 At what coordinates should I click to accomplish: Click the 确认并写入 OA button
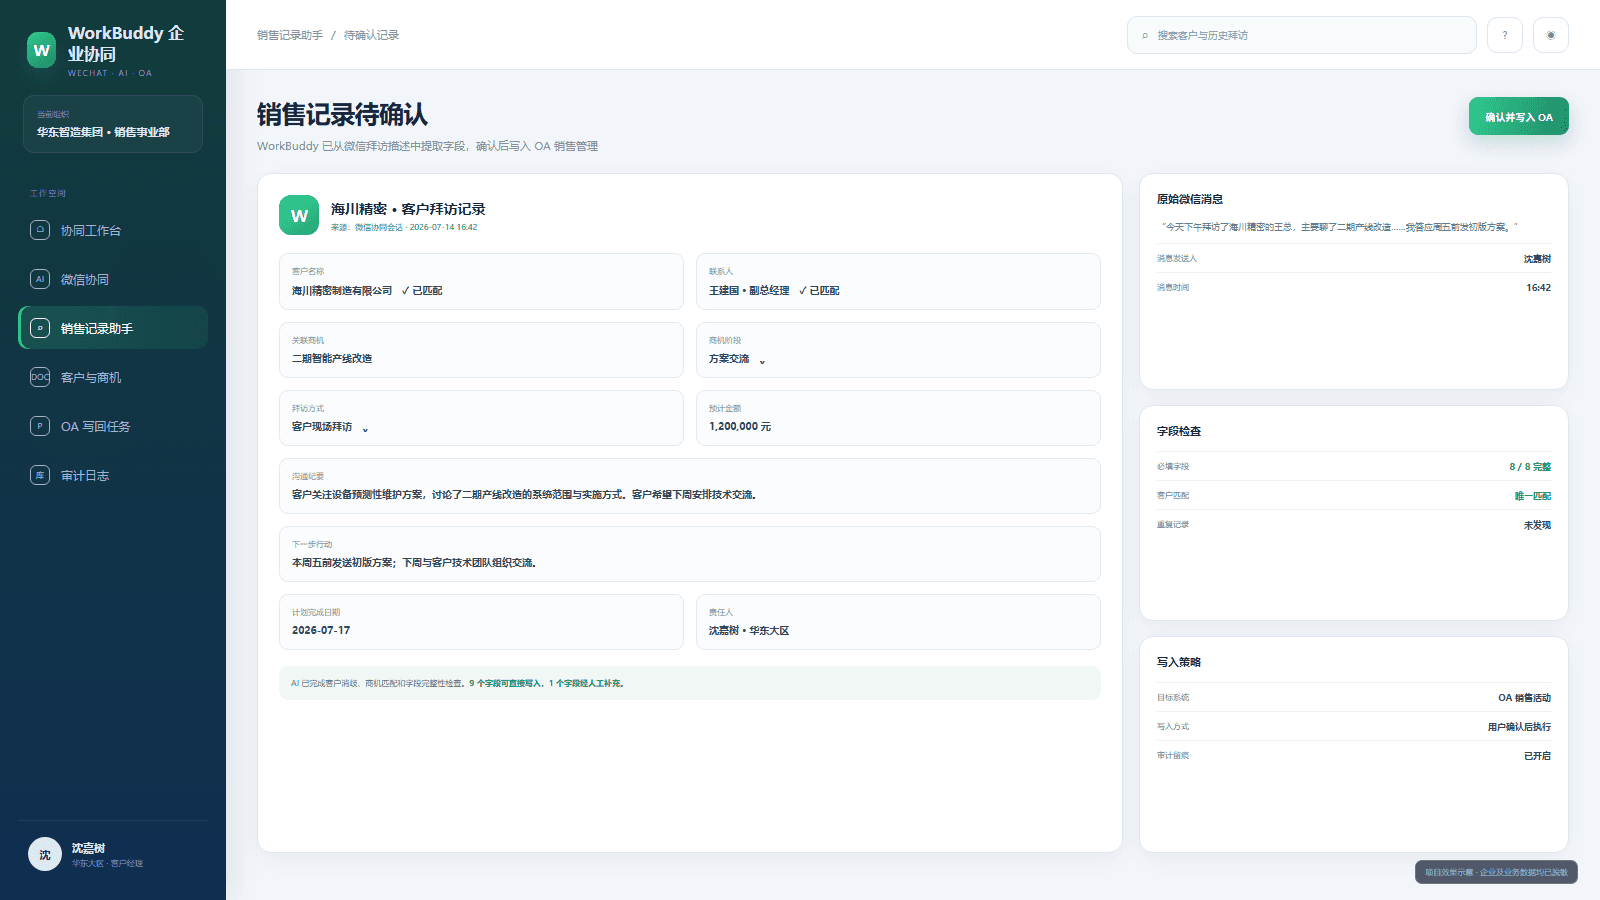pos(1518,116)
